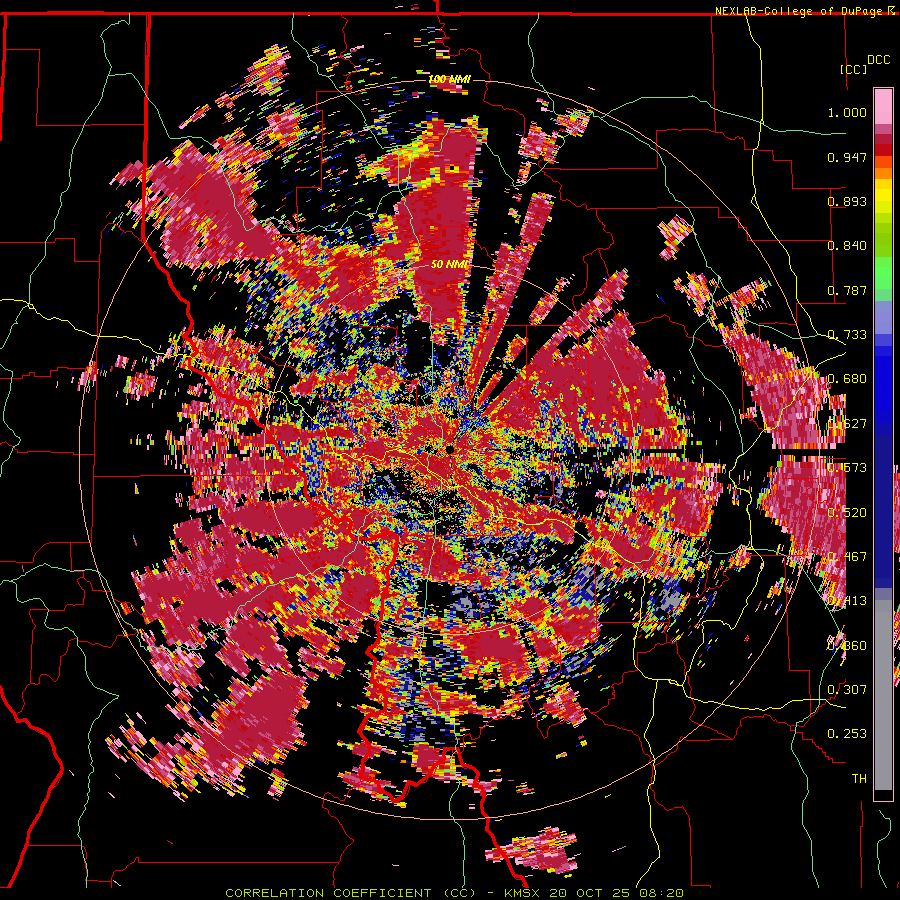Click the 1.000 scale value
The image size is (900, 900).
[x=847, y=112]
